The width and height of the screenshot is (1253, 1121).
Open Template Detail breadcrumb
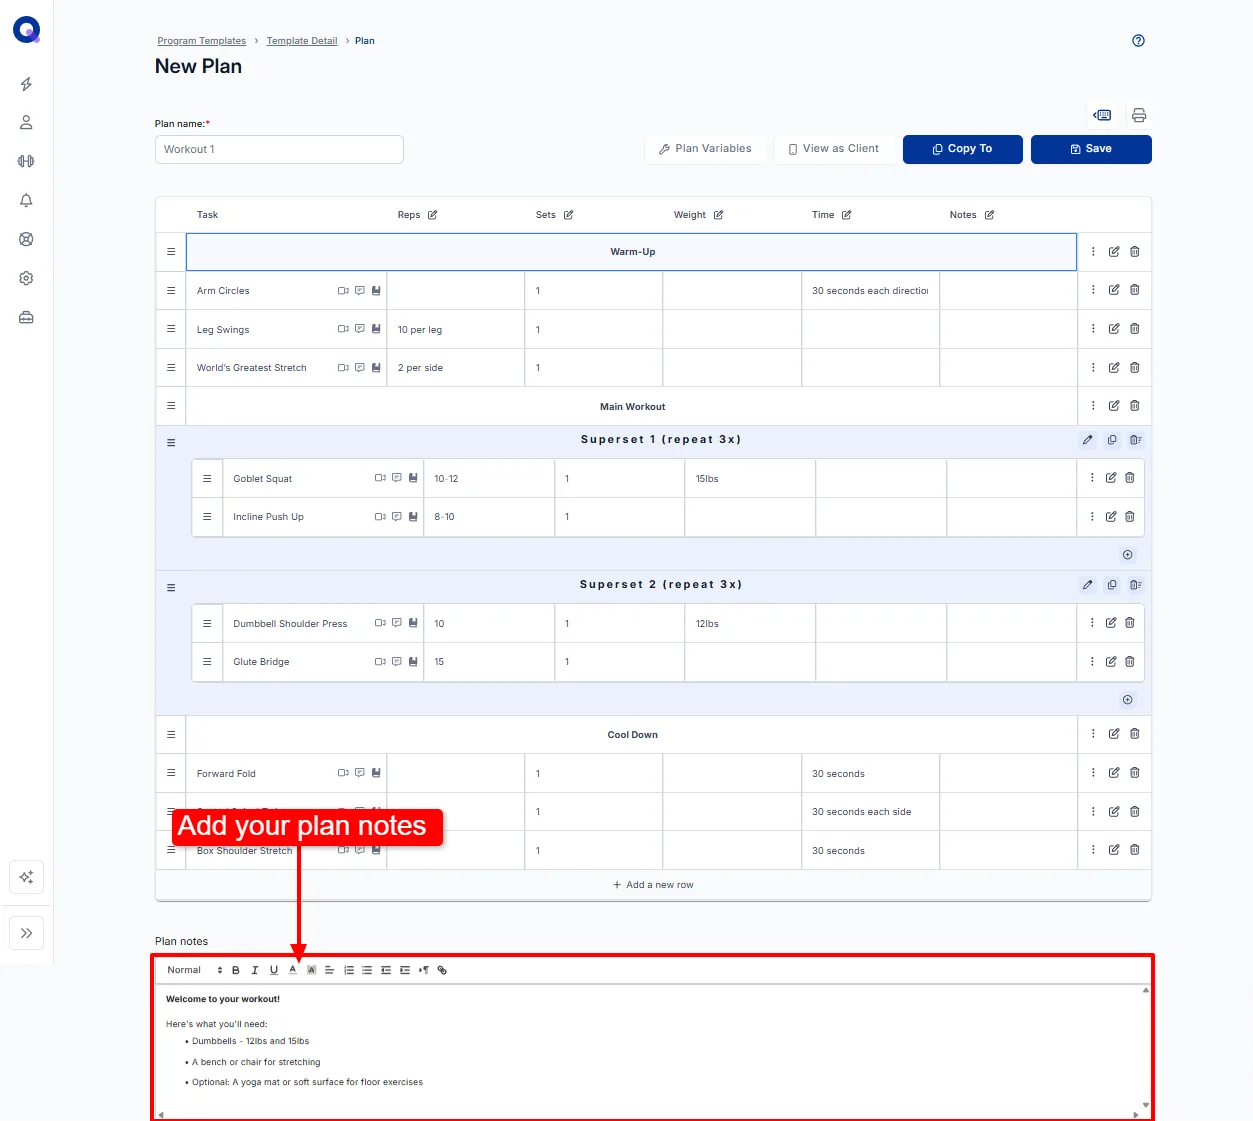point(302,41)
